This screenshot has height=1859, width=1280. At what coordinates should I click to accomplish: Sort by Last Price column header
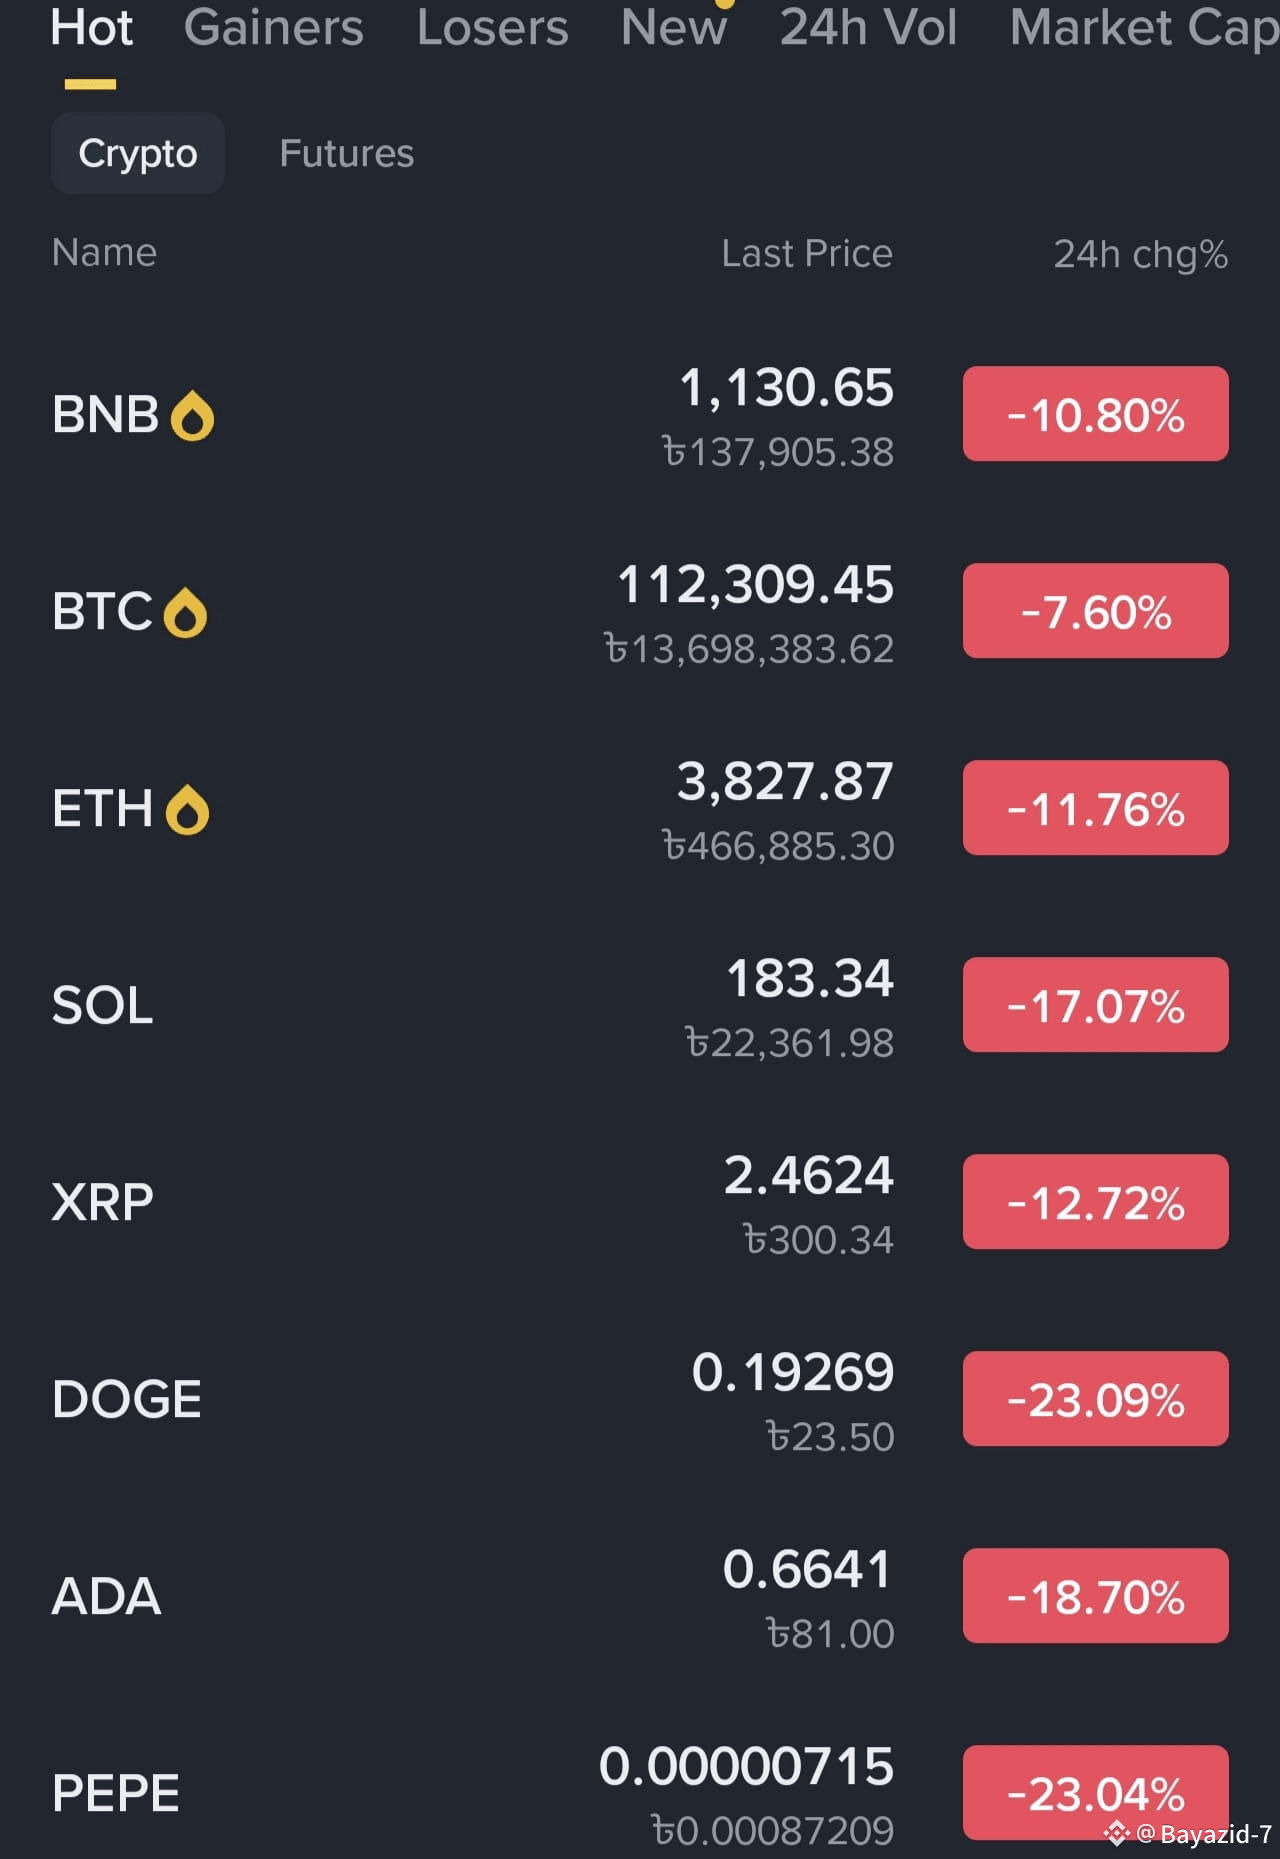click(x=807, y=254)
